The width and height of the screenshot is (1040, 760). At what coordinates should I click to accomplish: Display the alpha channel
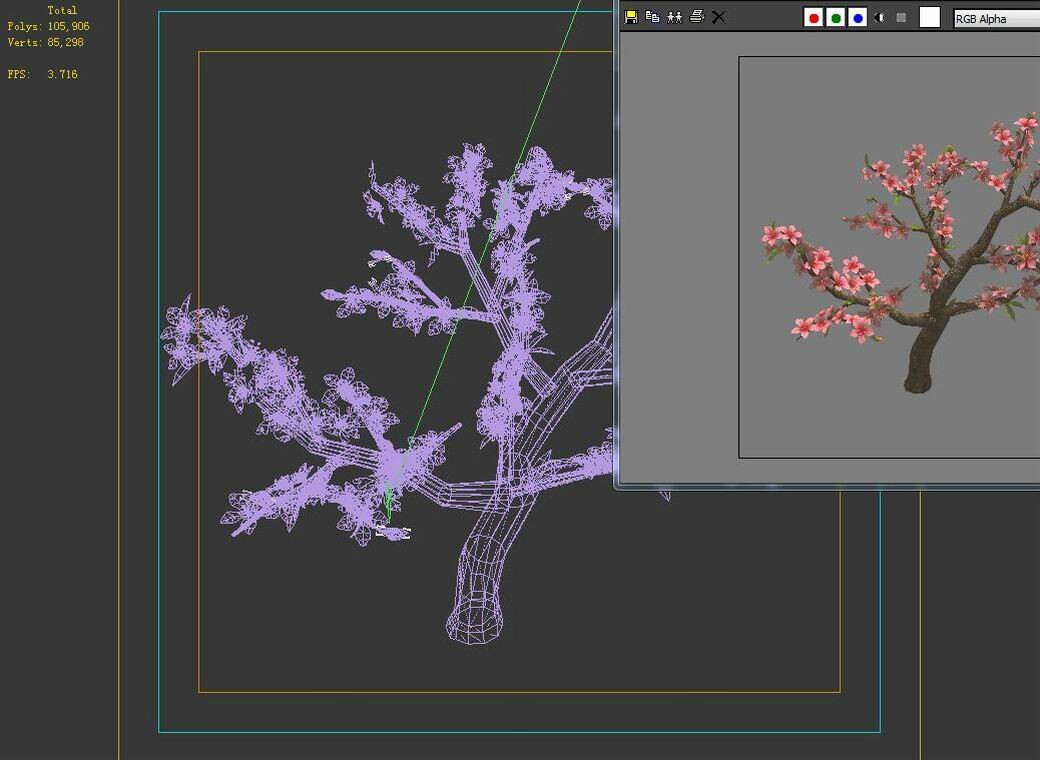878,17
